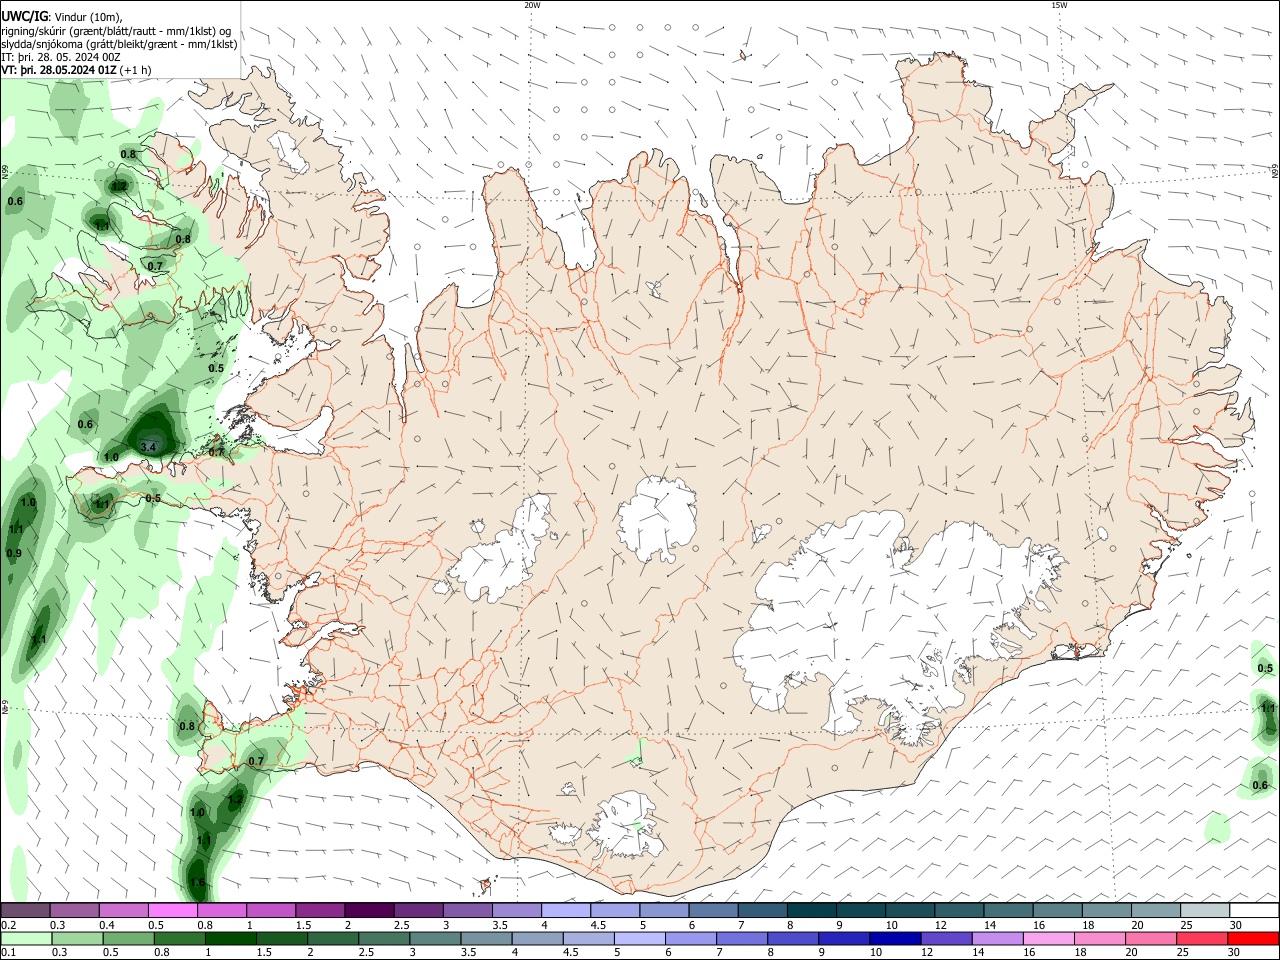
Task: Click the UWC/IG title text
Action: [24, 17]
